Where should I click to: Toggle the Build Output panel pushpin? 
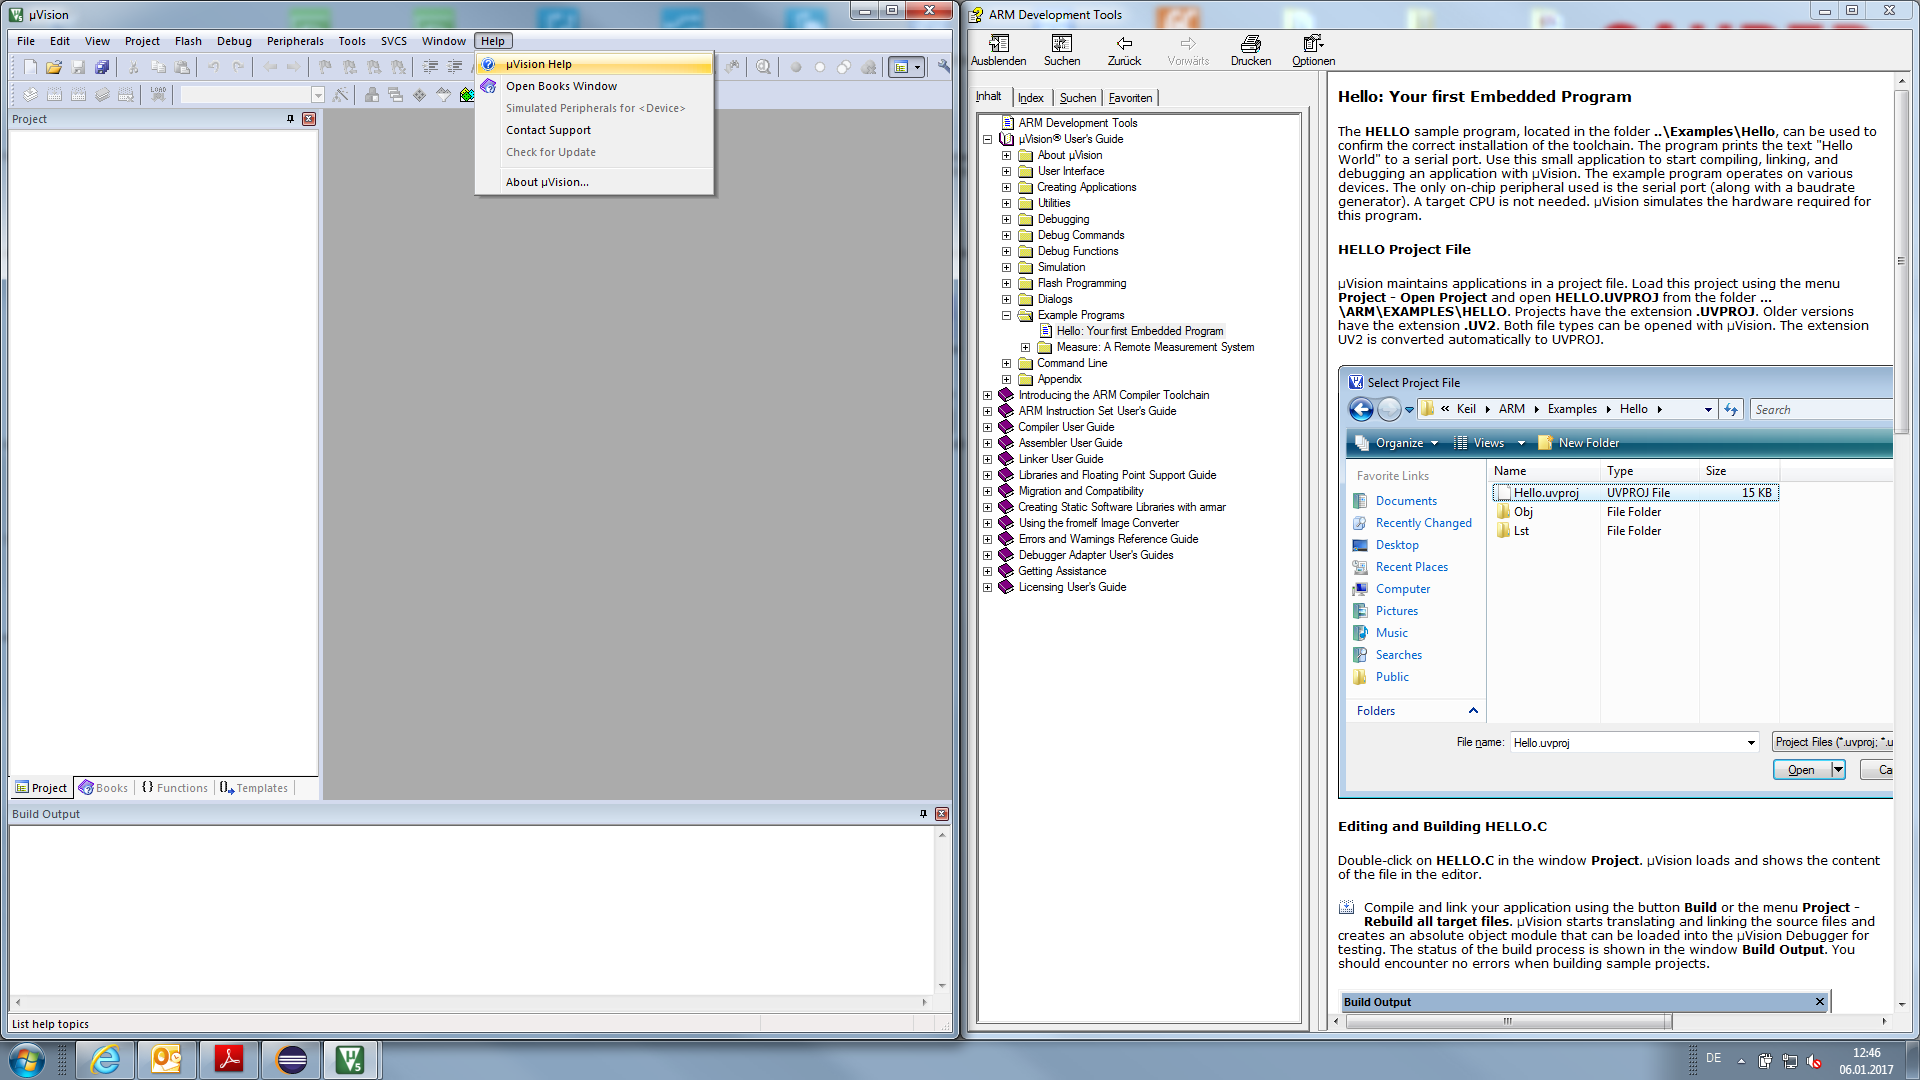click(923, 814)
